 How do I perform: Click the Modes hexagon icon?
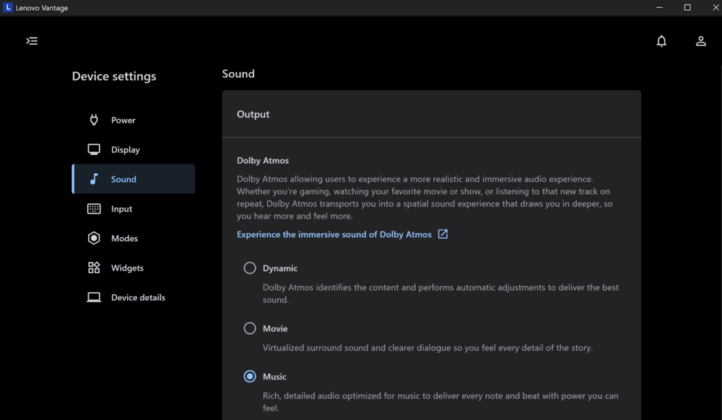pos(94,238)
